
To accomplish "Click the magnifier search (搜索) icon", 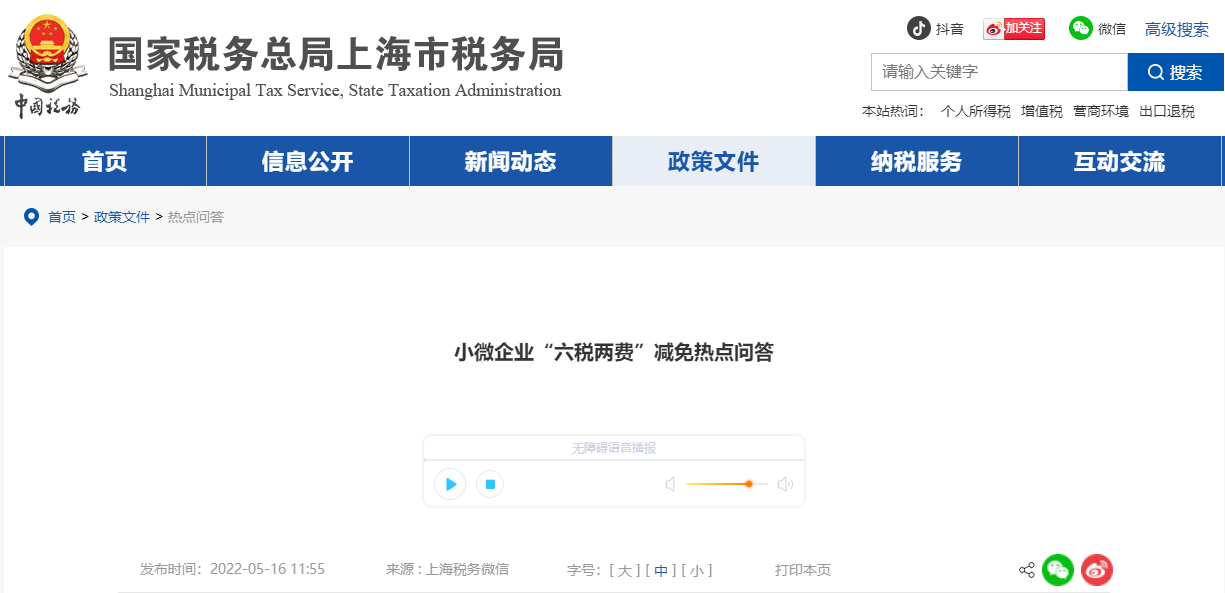I will [x=1157, y=71].
